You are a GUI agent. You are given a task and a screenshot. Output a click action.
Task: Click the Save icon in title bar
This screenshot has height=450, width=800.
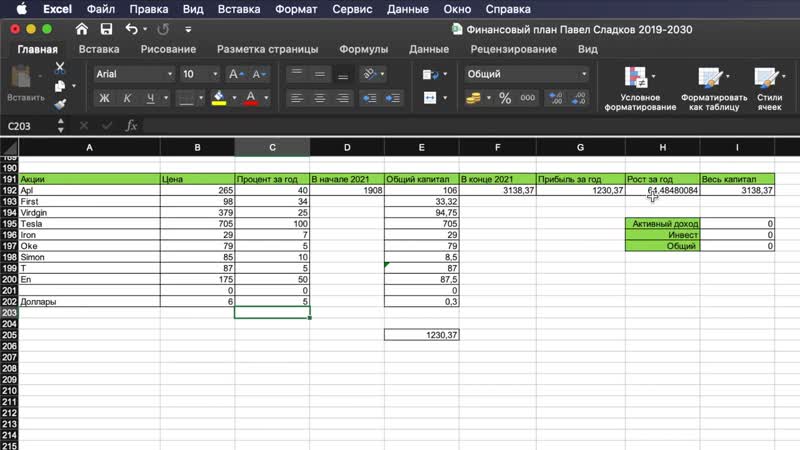[106, 29]
